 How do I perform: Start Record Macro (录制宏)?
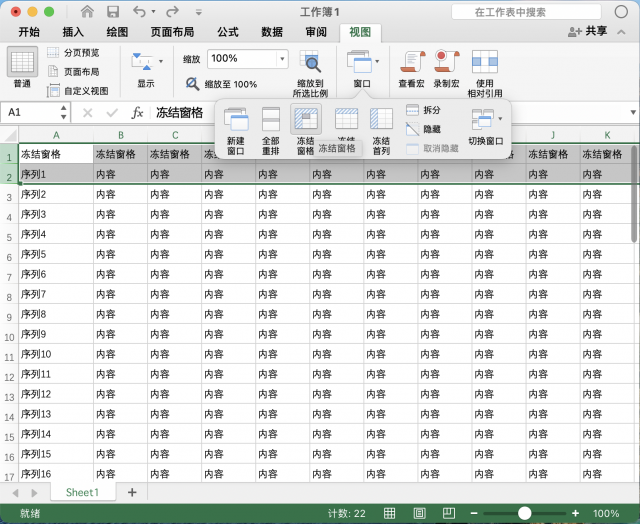click(x=446, y=69)
